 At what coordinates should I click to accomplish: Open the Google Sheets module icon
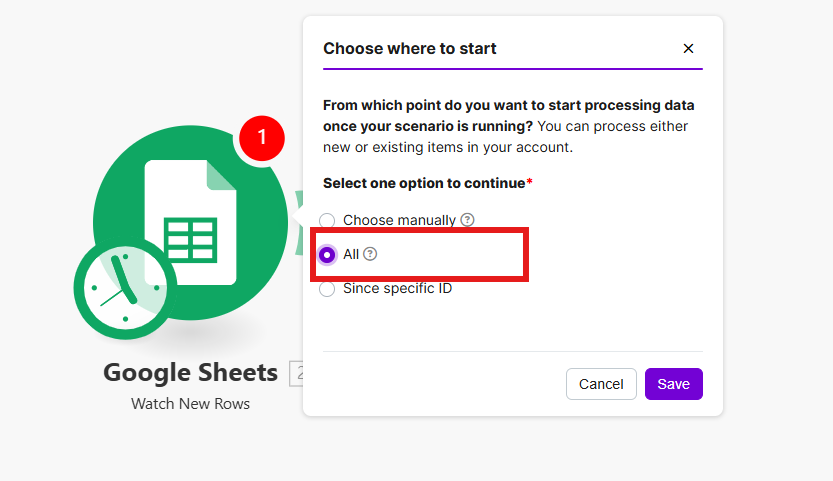pos(192,218)
